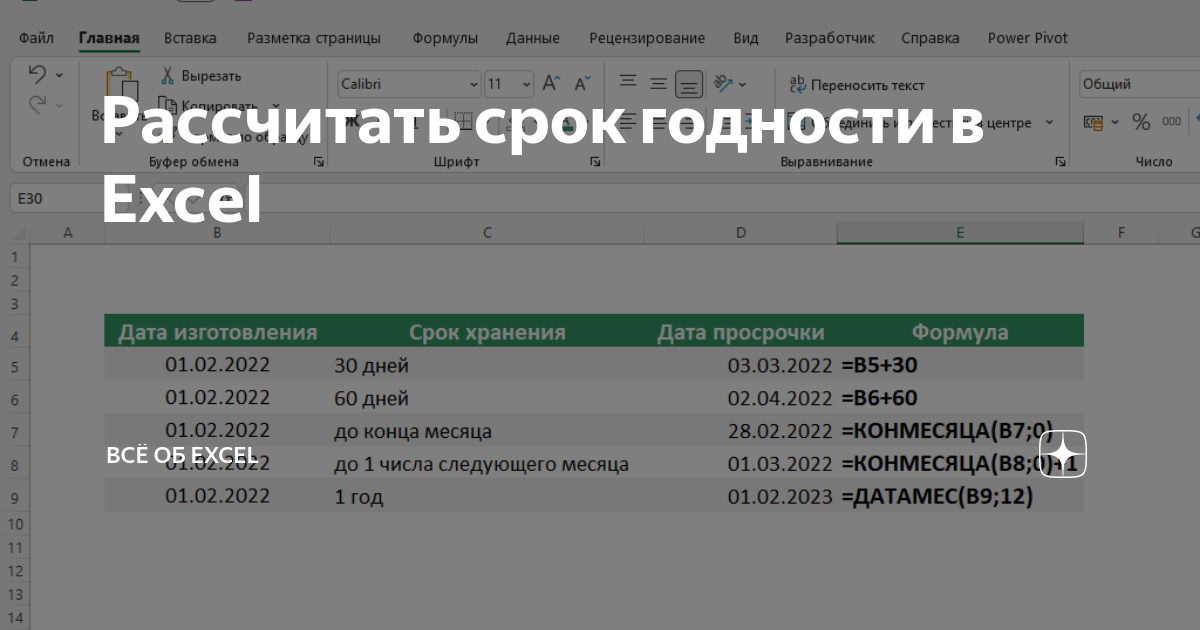The image size is (1200, 630).
Task: Select cell with '30 дней'
Action: [487, 366]
